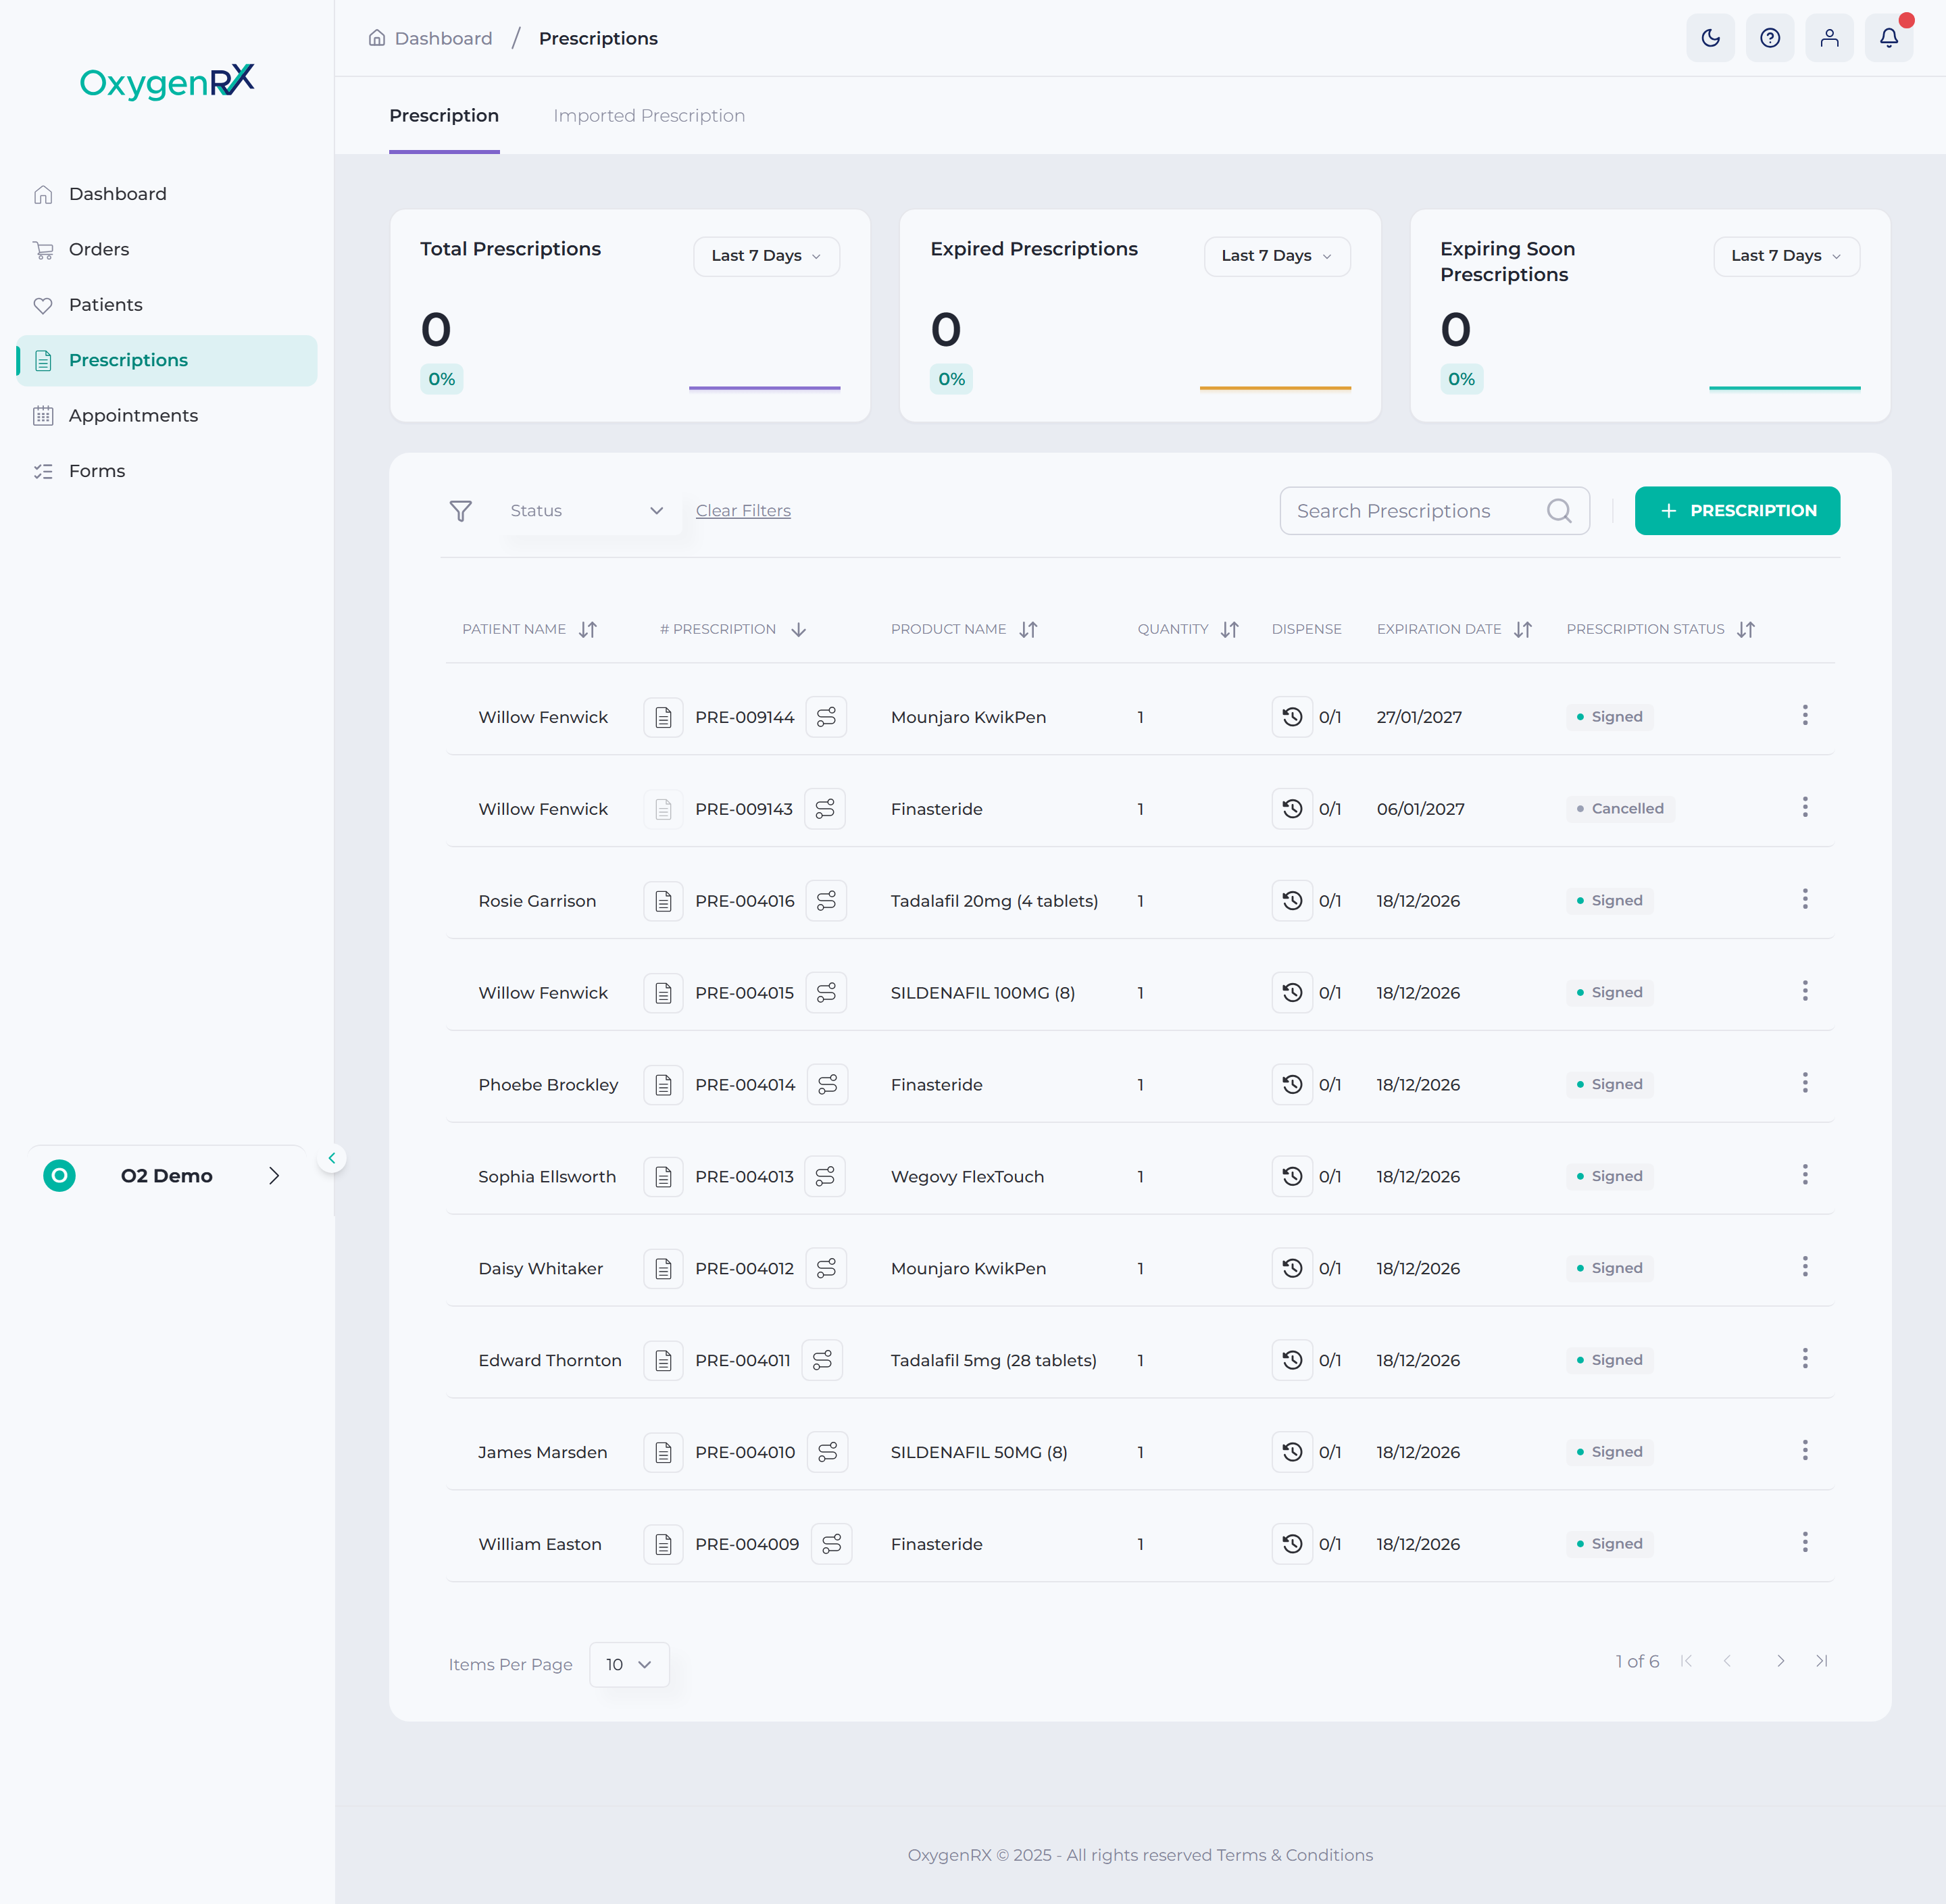Screen dimensions: 1946x1904
Task: Collapse the sidebar with chevron arrow
Action: tap(332, 1158)
